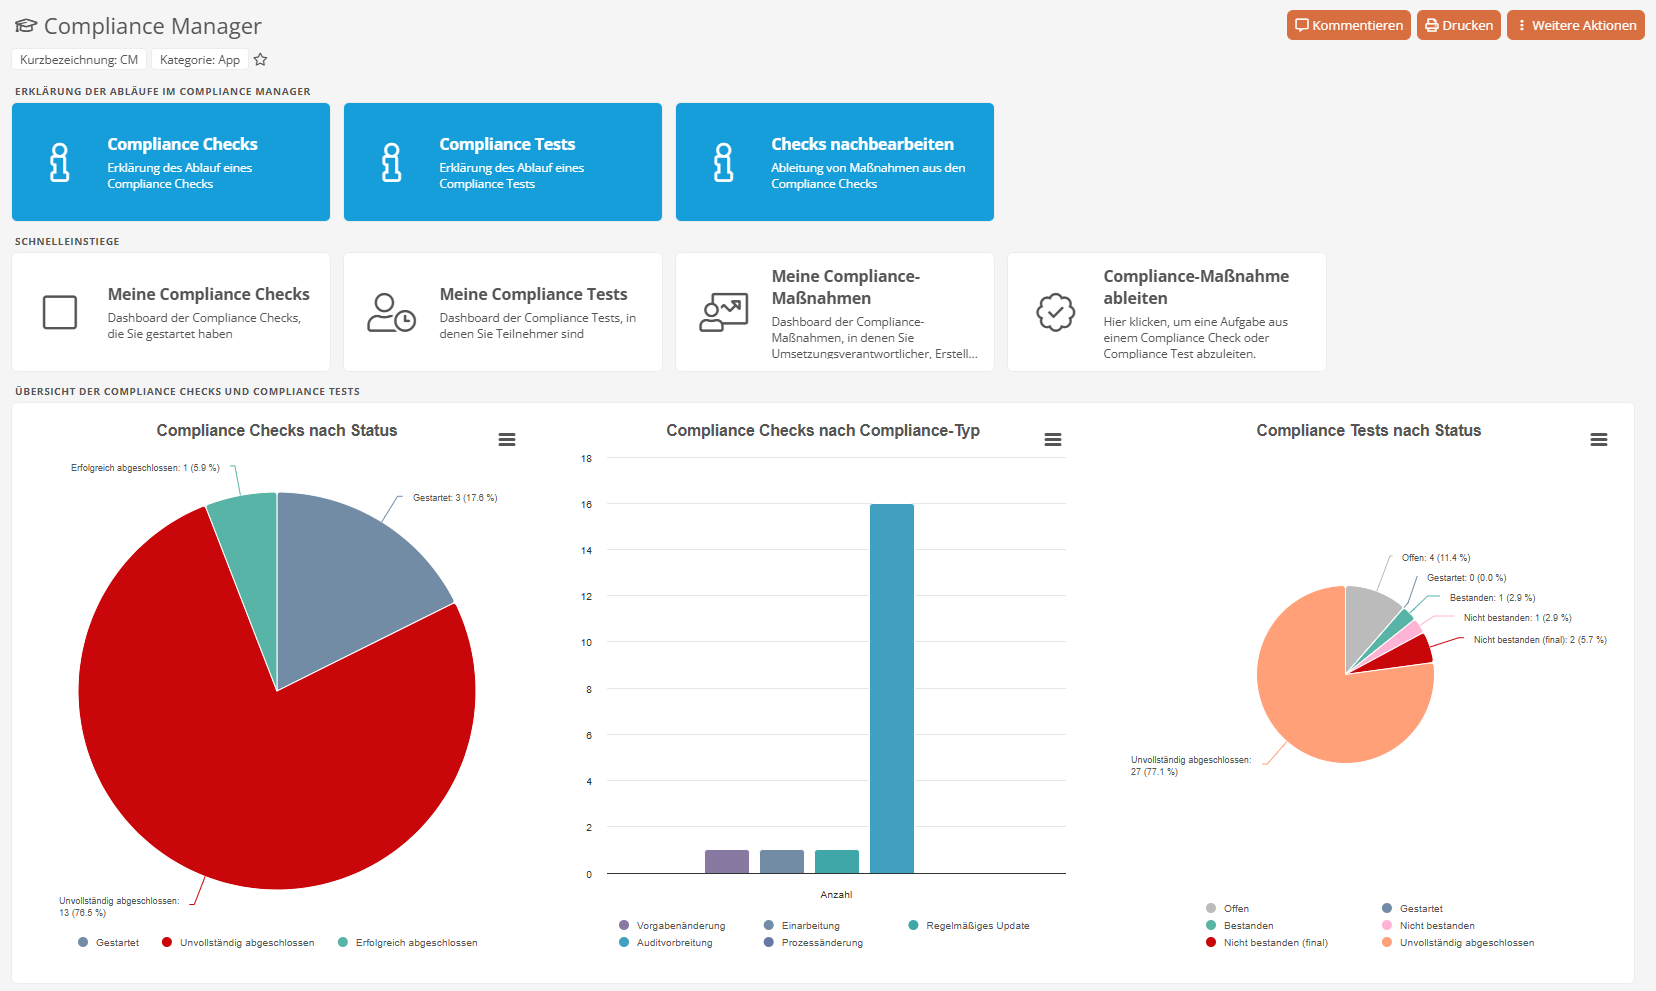Click the info icon on Compliance Checks tile
The image size is (1656, 991).
[x=60, y=162]
